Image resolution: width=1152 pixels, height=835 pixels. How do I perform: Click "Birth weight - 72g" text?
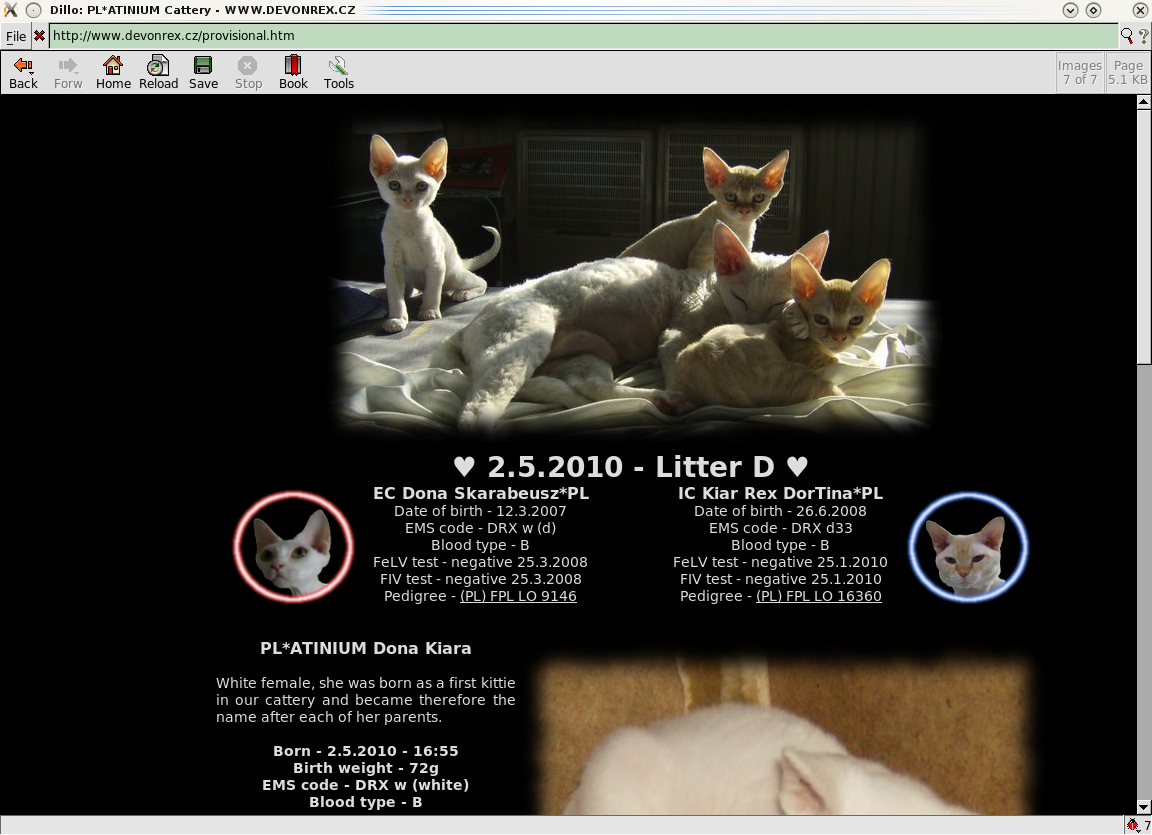[366, 768]
